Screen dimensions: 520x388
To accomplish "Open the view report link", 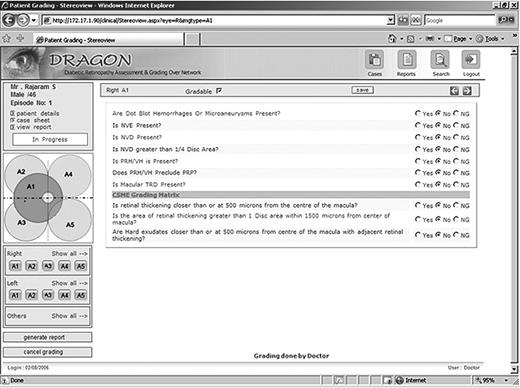I will click(x=34, y=127).
